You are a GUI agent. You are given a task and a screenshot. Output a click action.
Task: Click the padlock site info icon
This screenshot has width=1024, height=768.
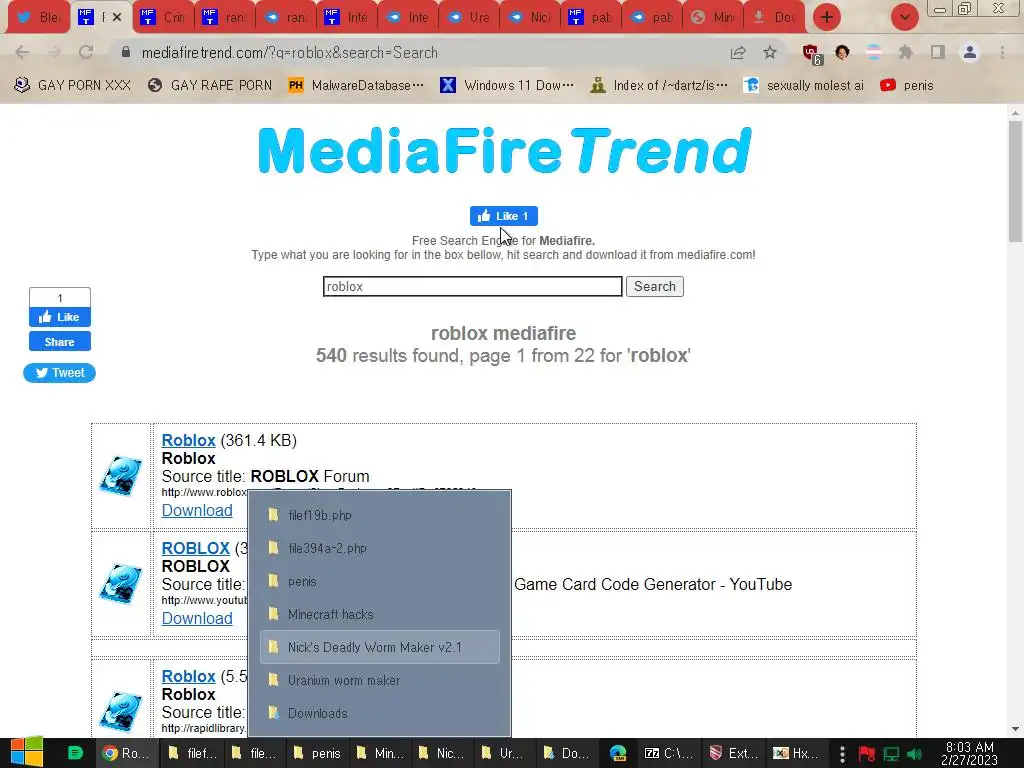coord(126,52)
